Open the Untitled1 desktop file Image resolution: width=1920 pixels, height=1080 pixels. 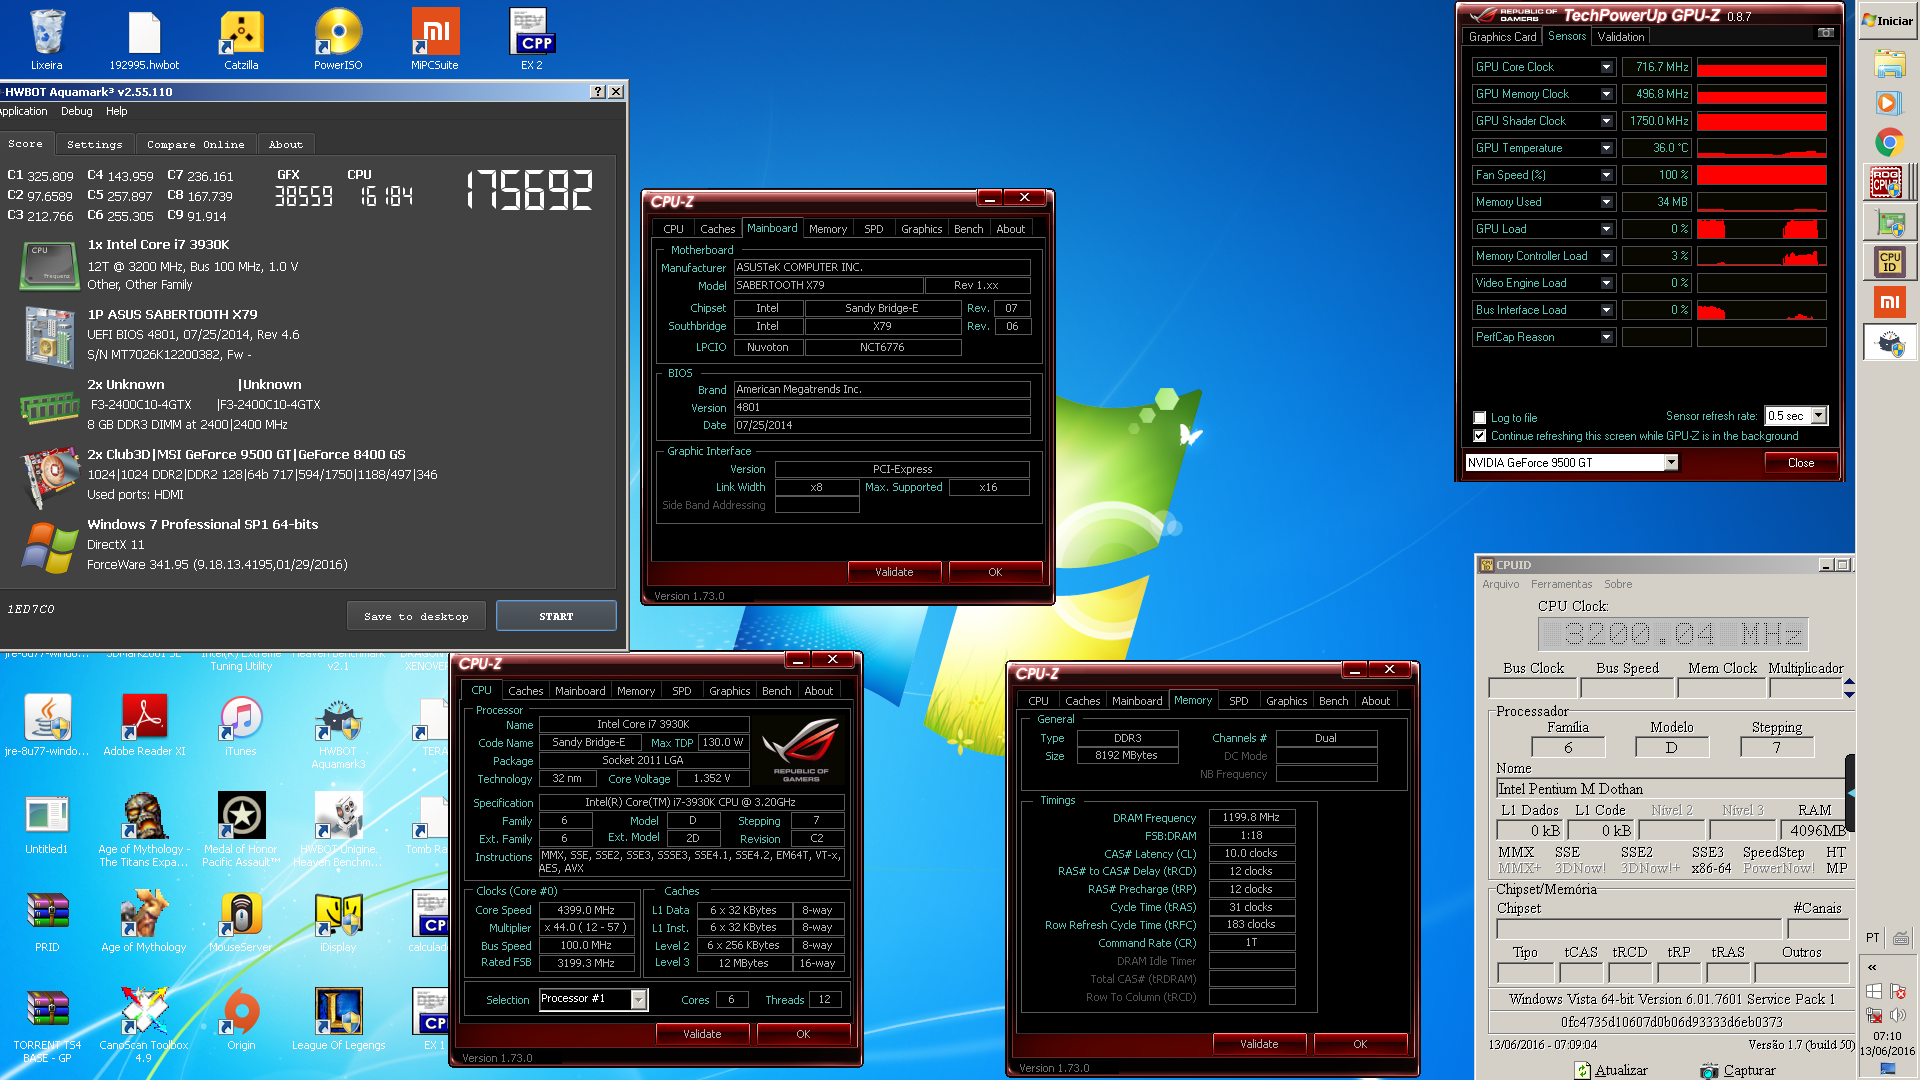coord(47,823)
